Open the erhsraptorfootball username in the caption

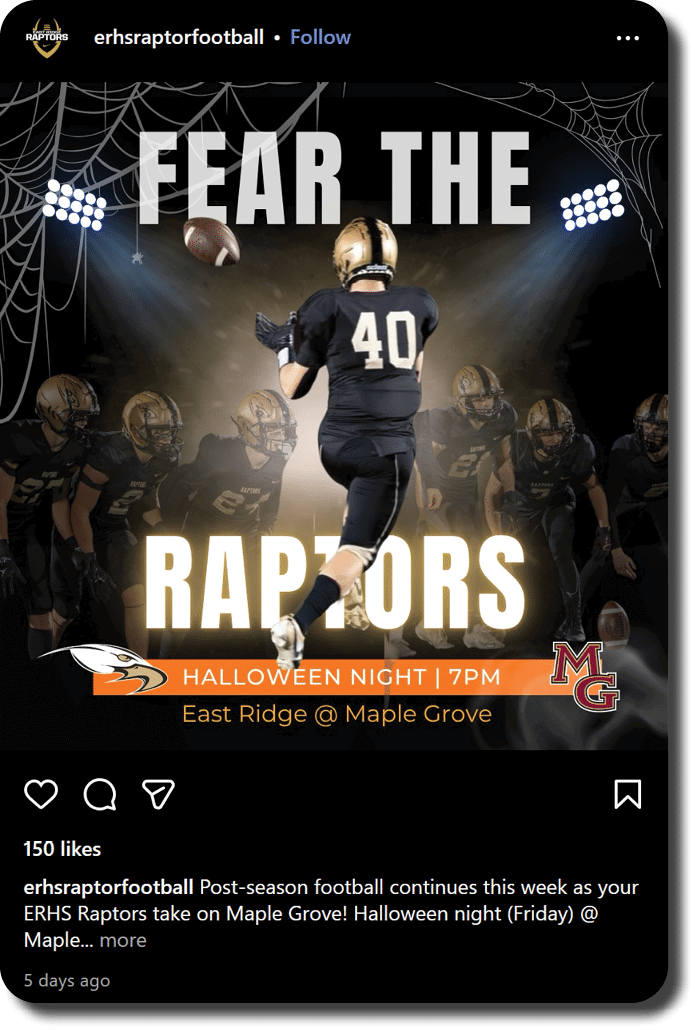pyautogui.click(x=108, y=887)
